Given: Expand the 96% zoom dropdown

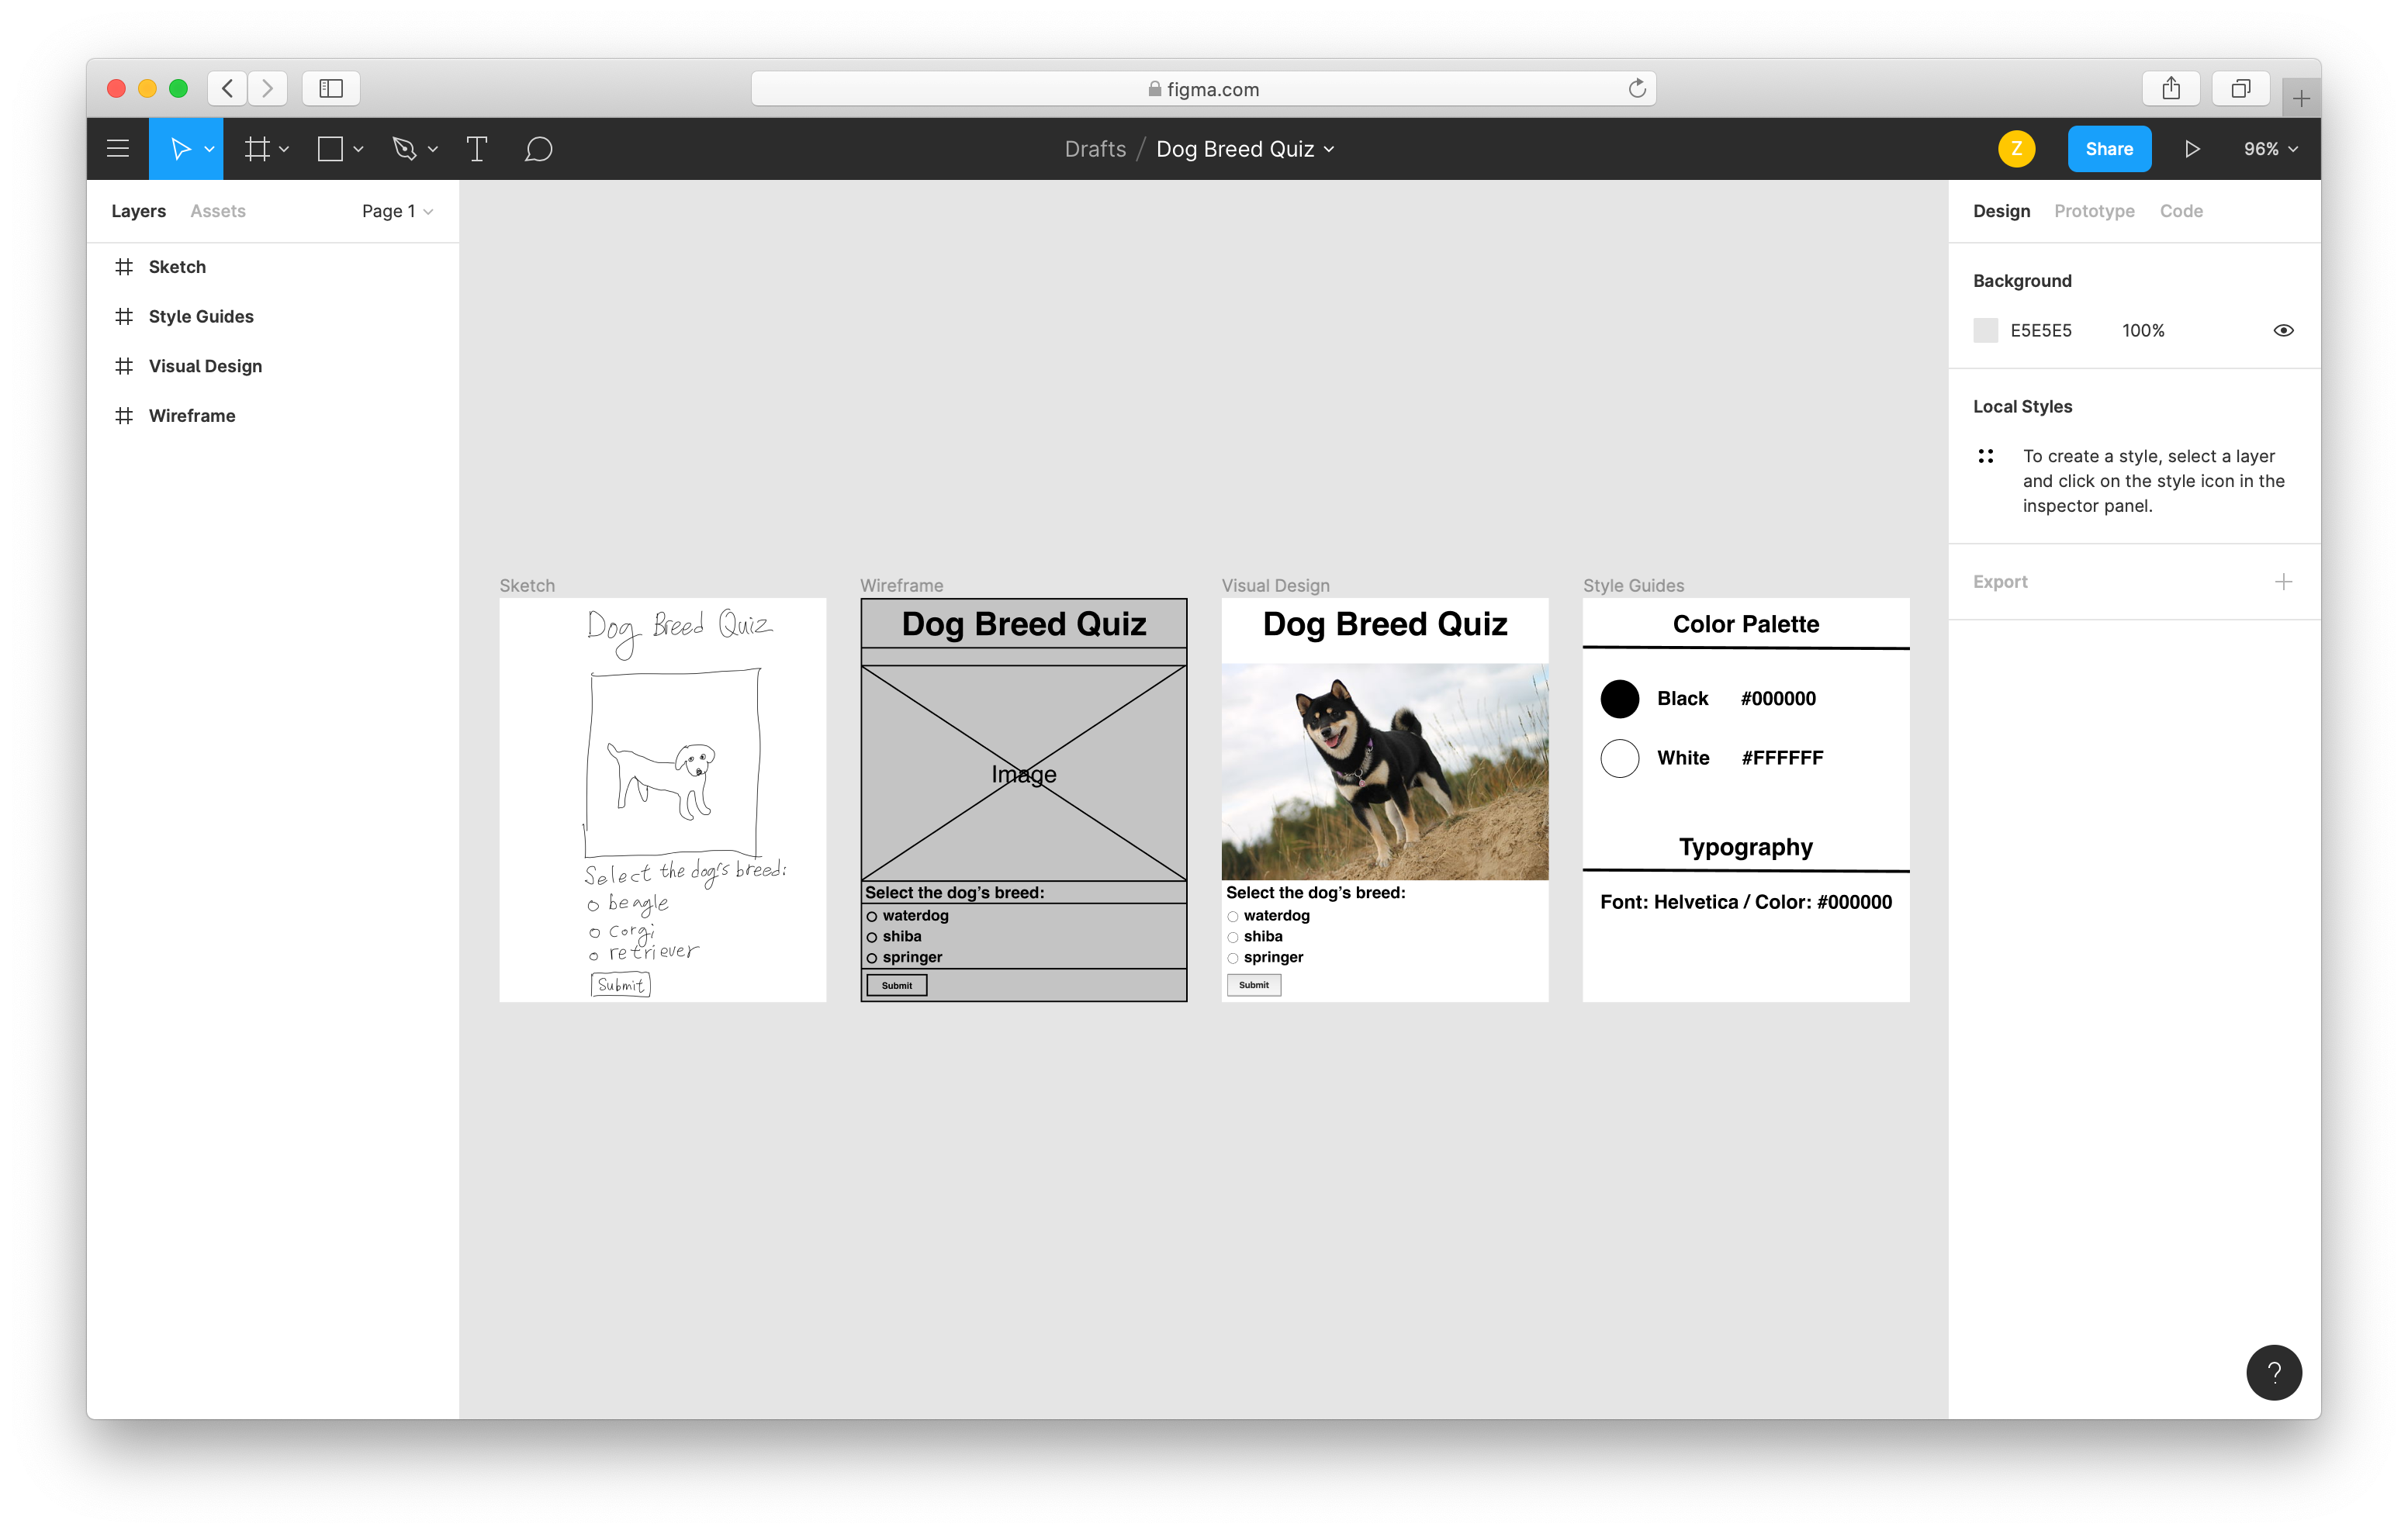Looking at the screenshot, I should coord(2270,149).
